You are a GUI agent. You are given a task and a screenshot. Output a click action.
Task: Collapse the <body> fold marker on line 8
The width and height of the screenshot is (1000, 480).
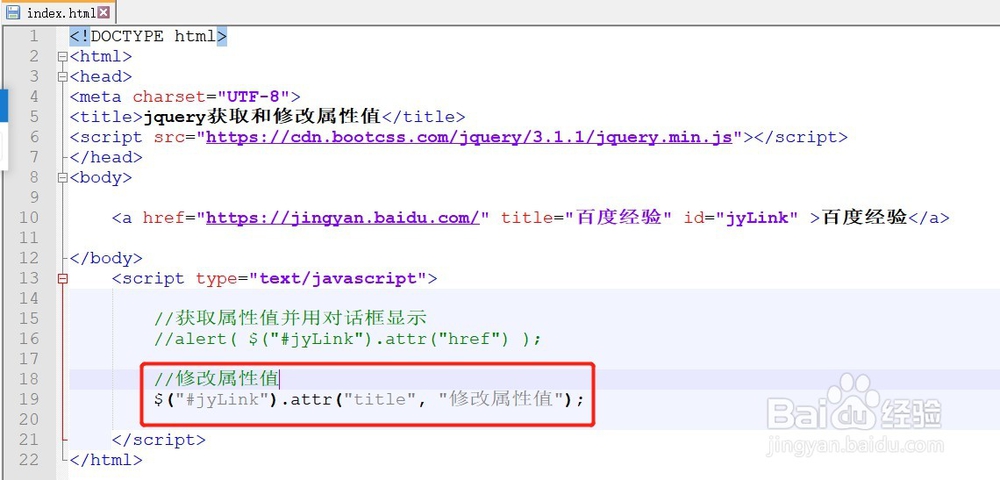tap(62, 178)
